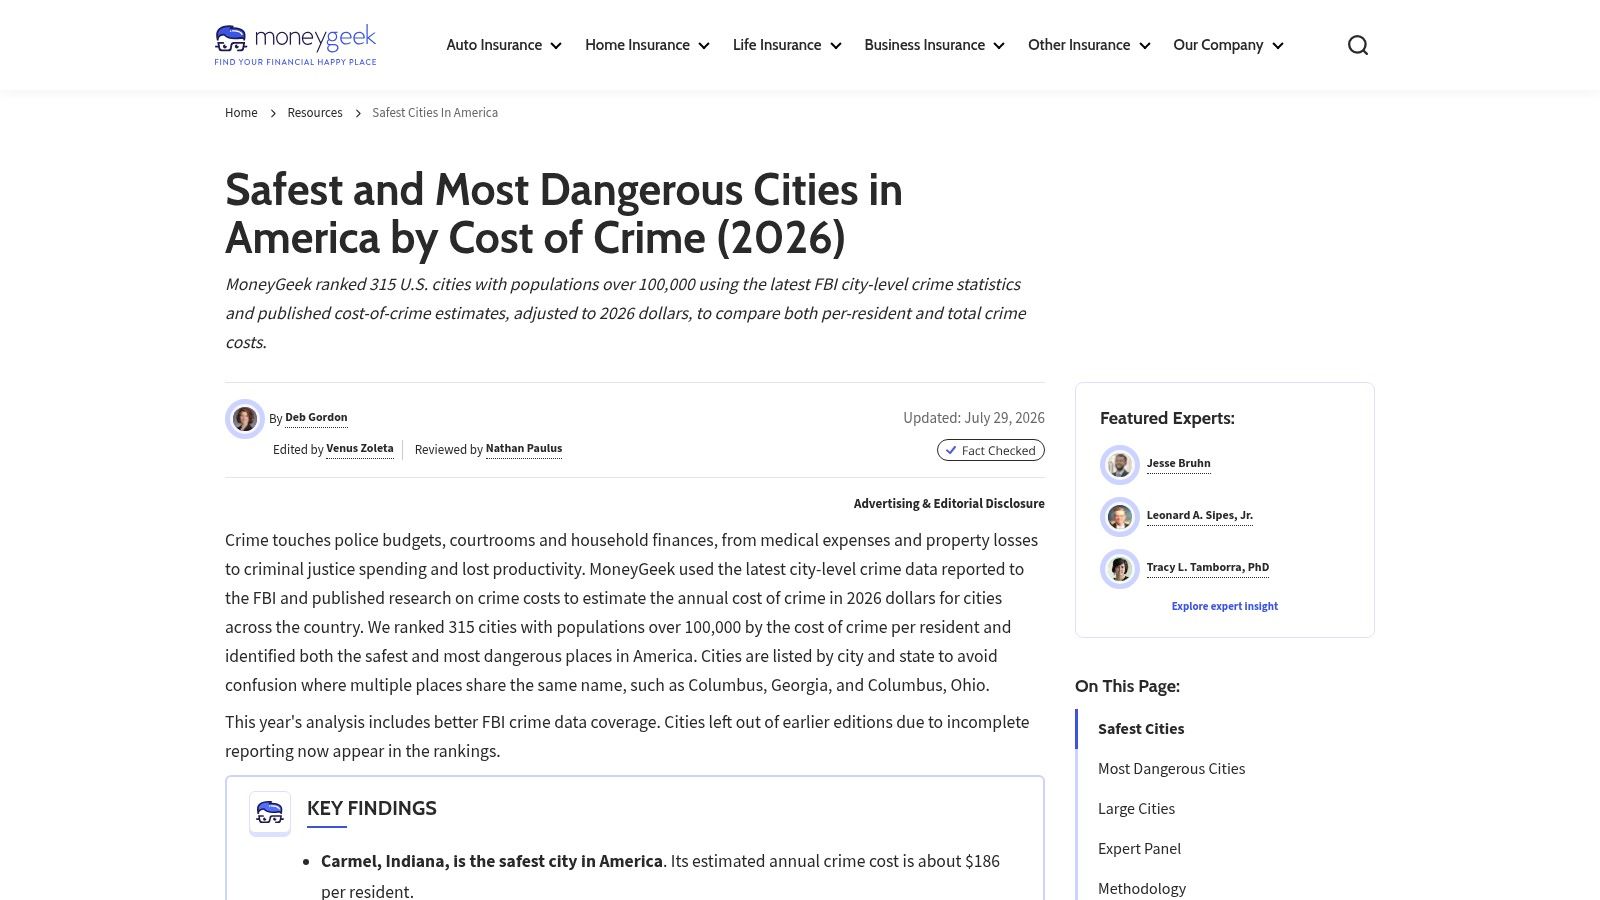The width and height of the screenshot is (1600, 900).
Task: Expand the Business Insurance menu
Action: click(x=934, y=45)
